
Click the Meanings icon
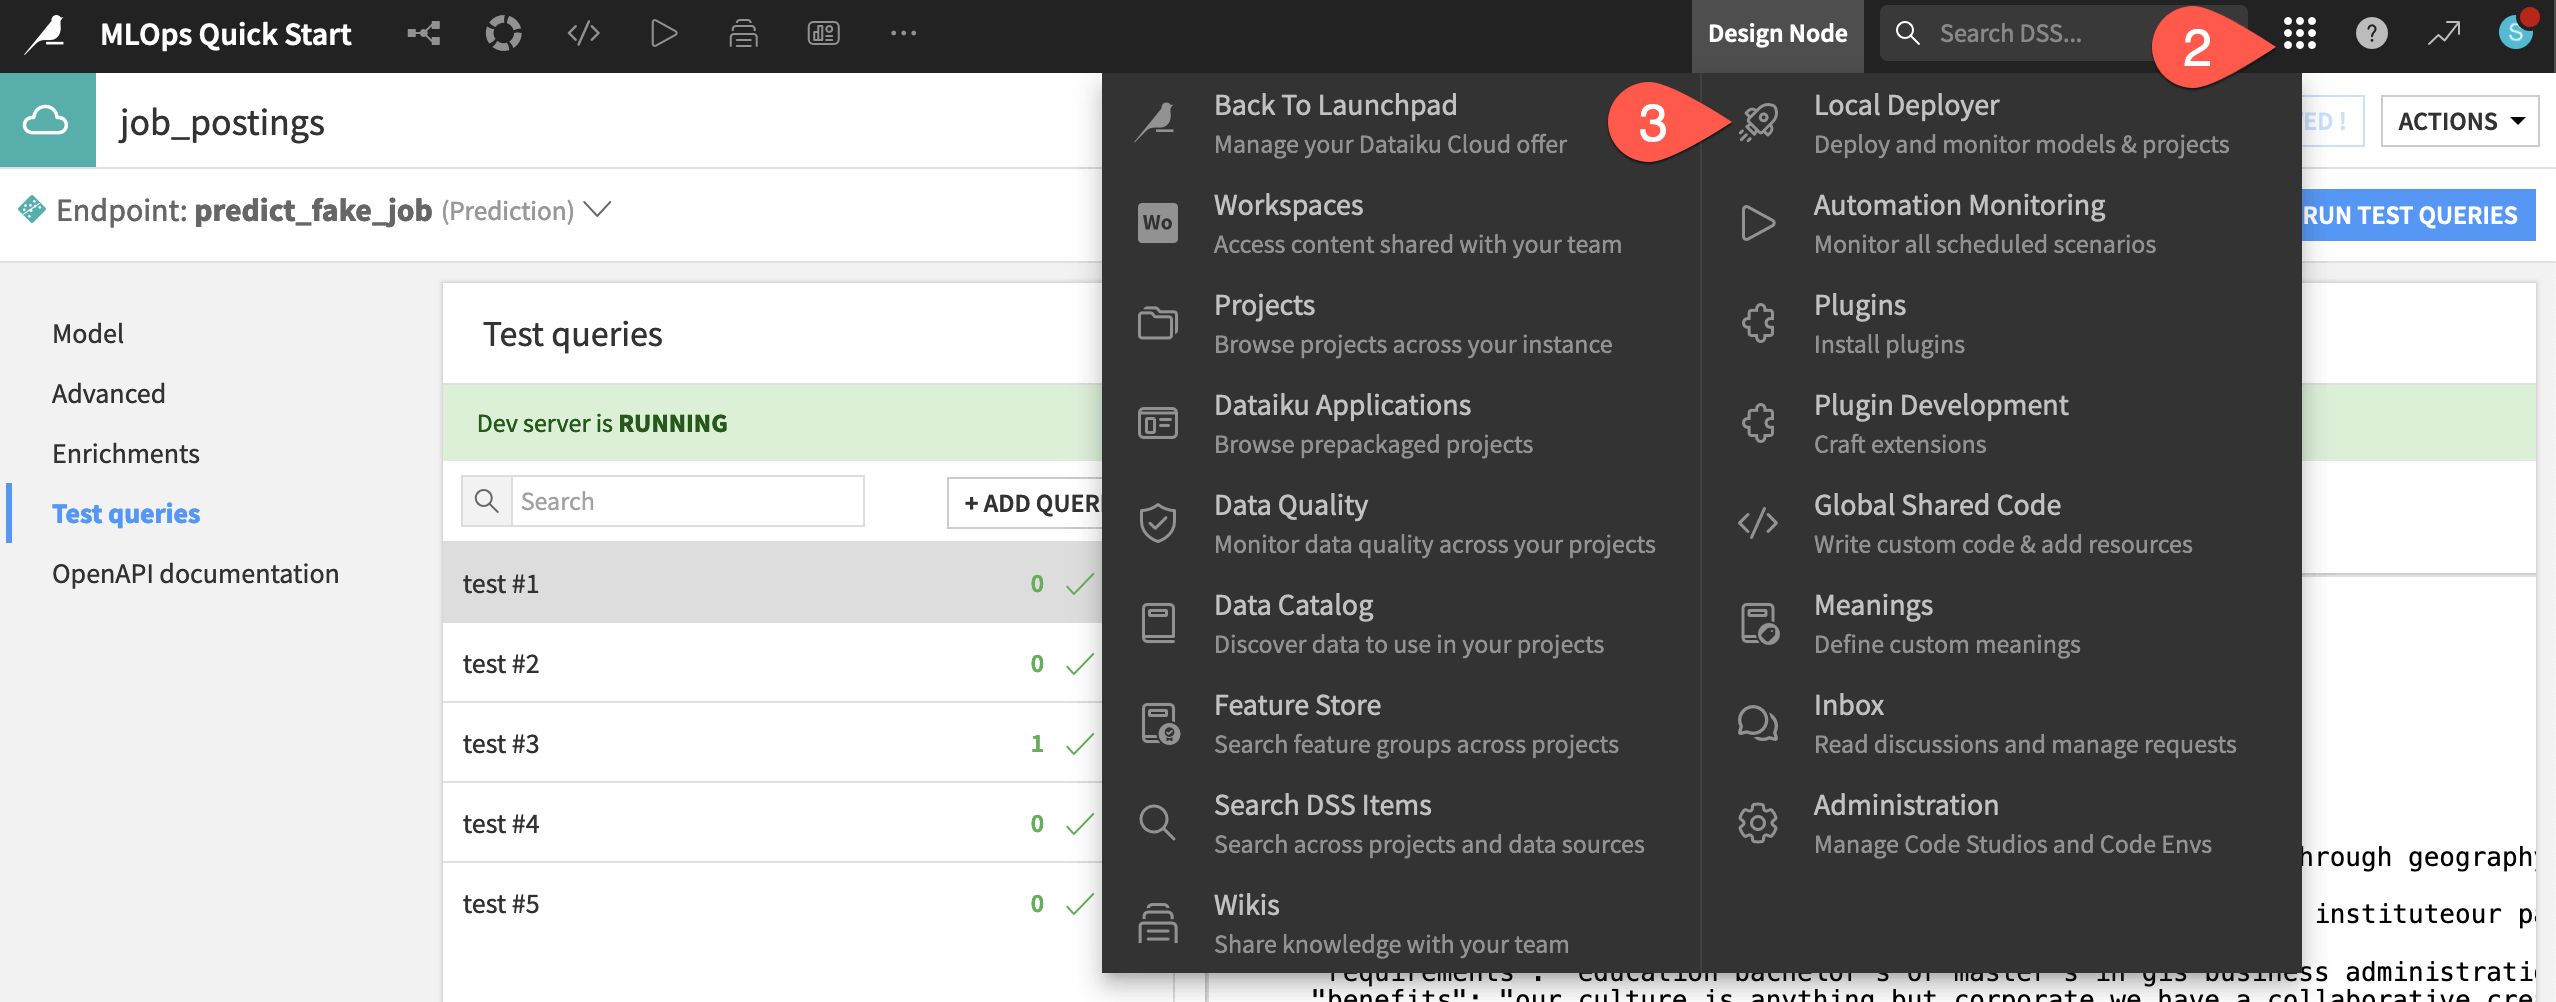tap(1759, 623)
